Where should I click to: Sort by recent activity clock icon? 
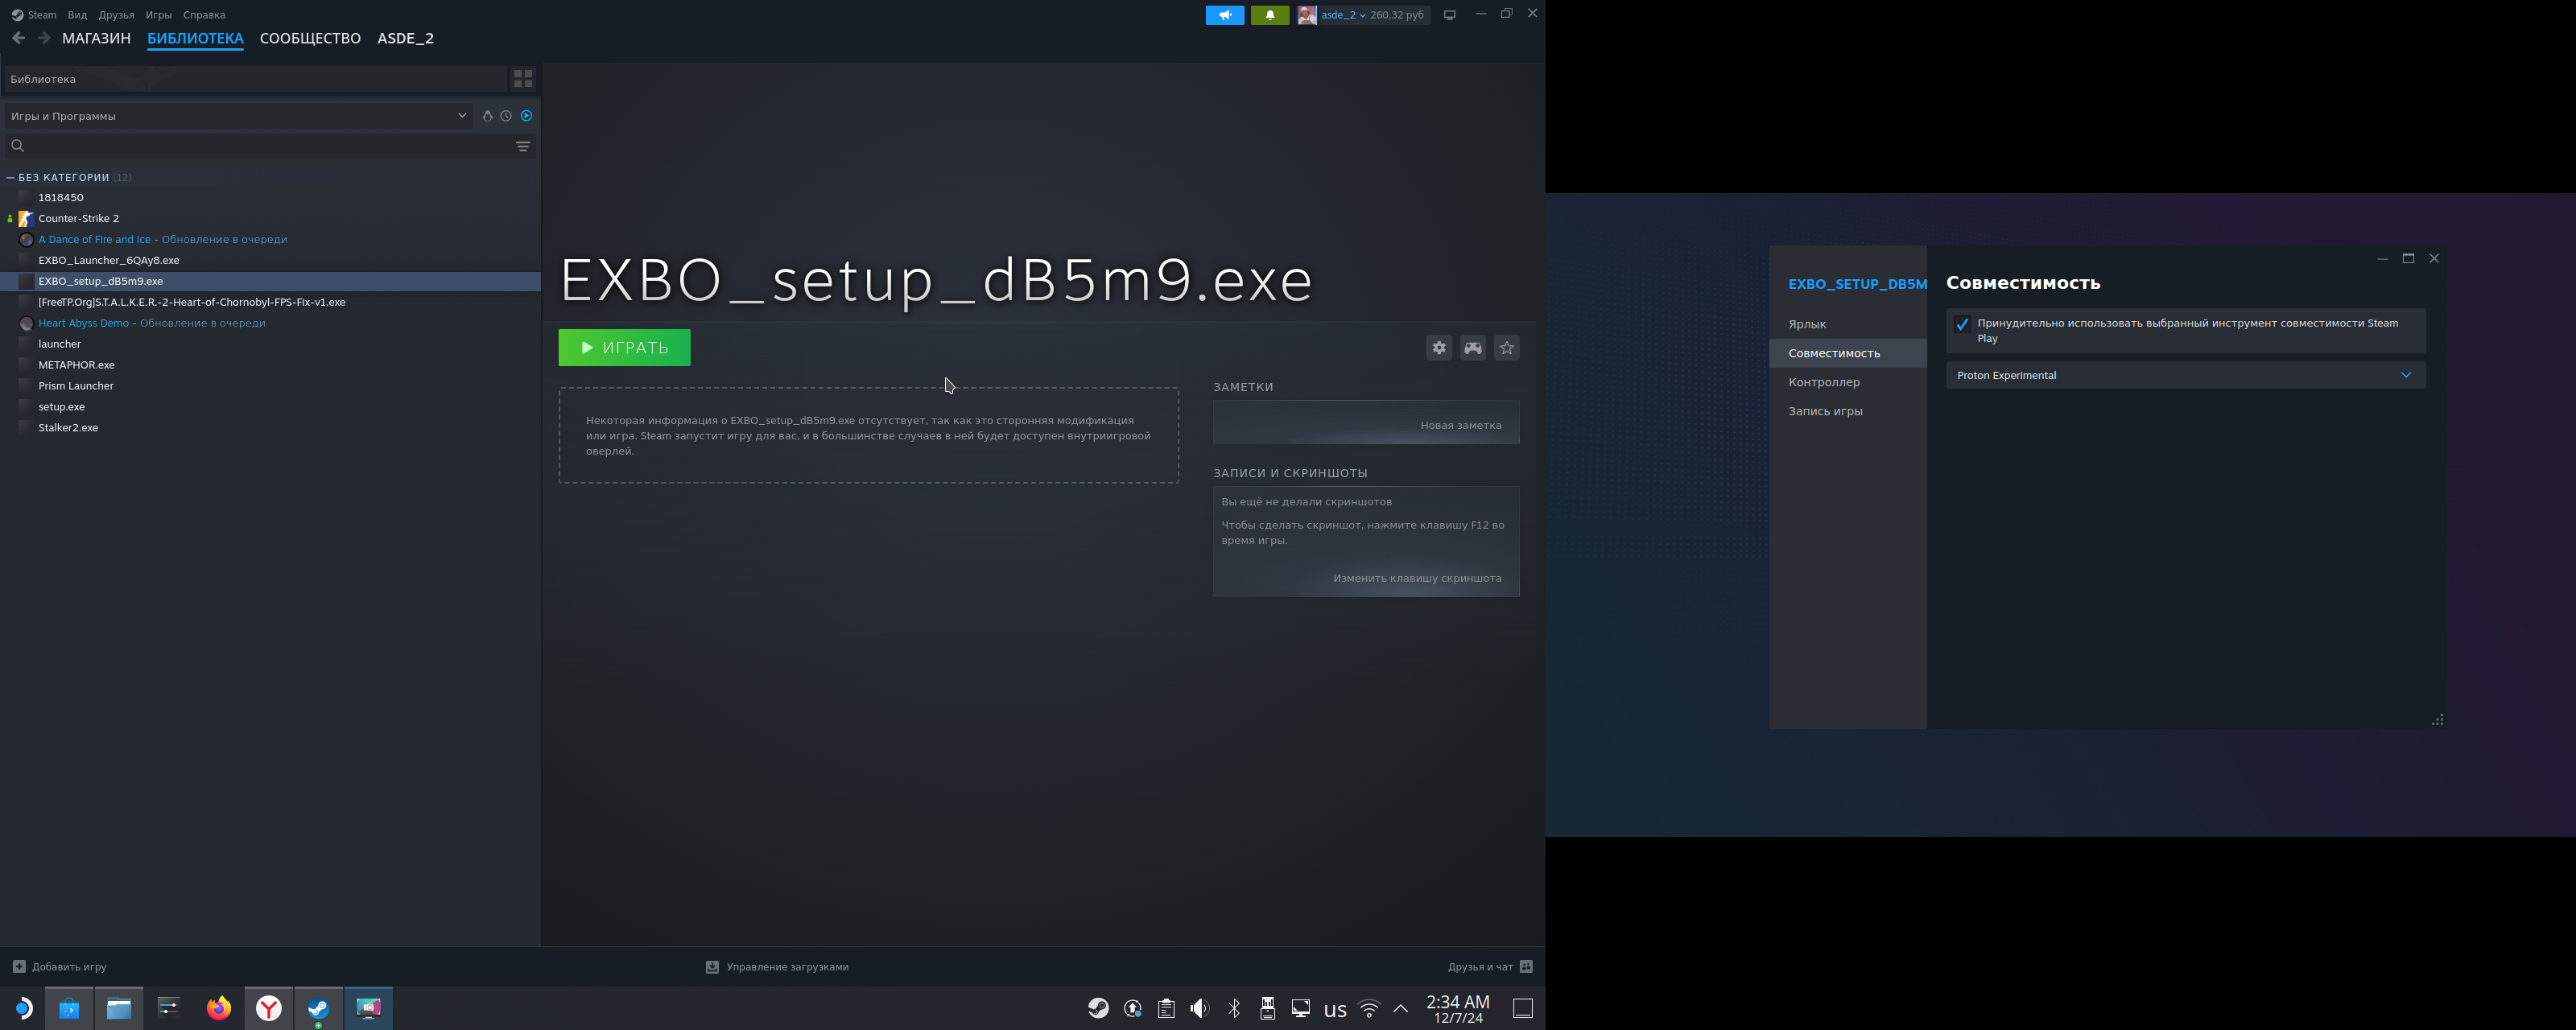[506, 116]
